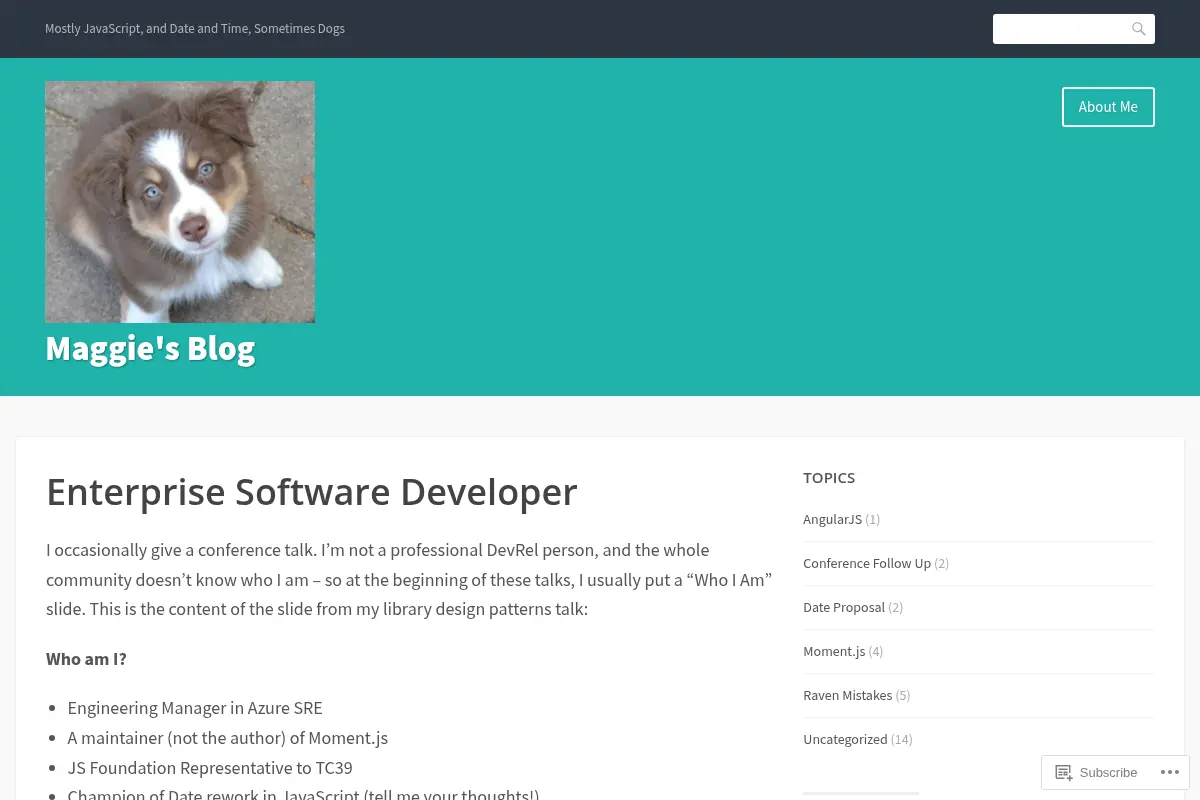Click 'JS Foundation Representative to TC39' bullet
The width and height of the screenshot is (1200, 800).
tap(210, 768)
